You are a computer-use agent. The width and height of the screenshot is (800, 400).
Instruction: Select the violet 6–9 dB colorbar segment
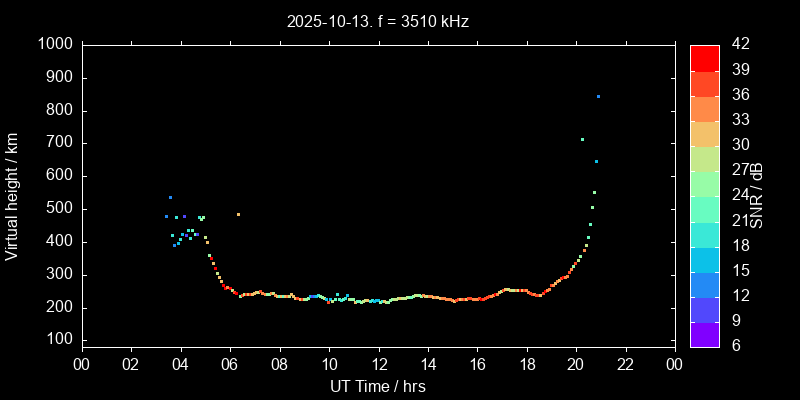pyautogui.click(x=705, y=335)
